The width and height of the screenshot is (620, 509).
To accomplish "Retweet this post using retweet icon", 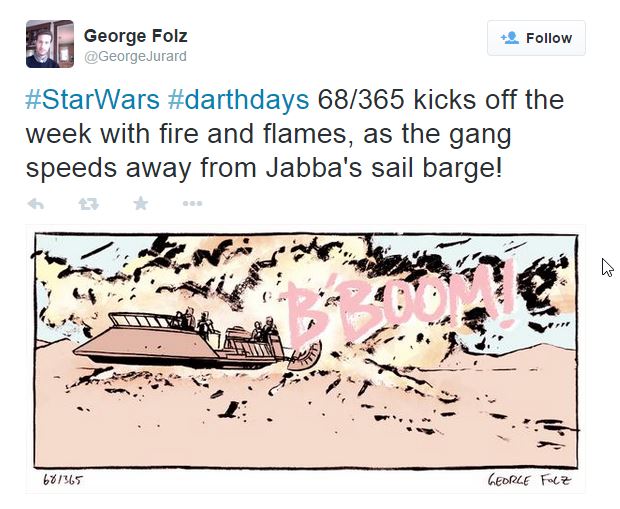I will point(88,204).
